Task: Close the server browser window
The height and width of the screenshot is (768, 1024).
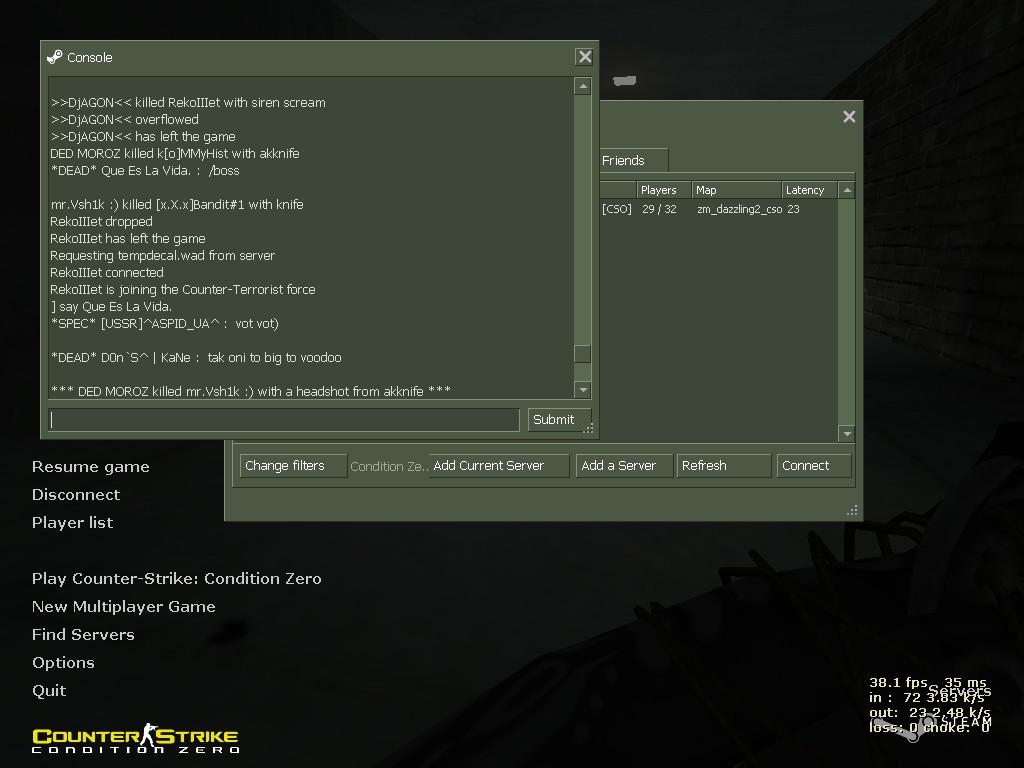Action: 849,117
